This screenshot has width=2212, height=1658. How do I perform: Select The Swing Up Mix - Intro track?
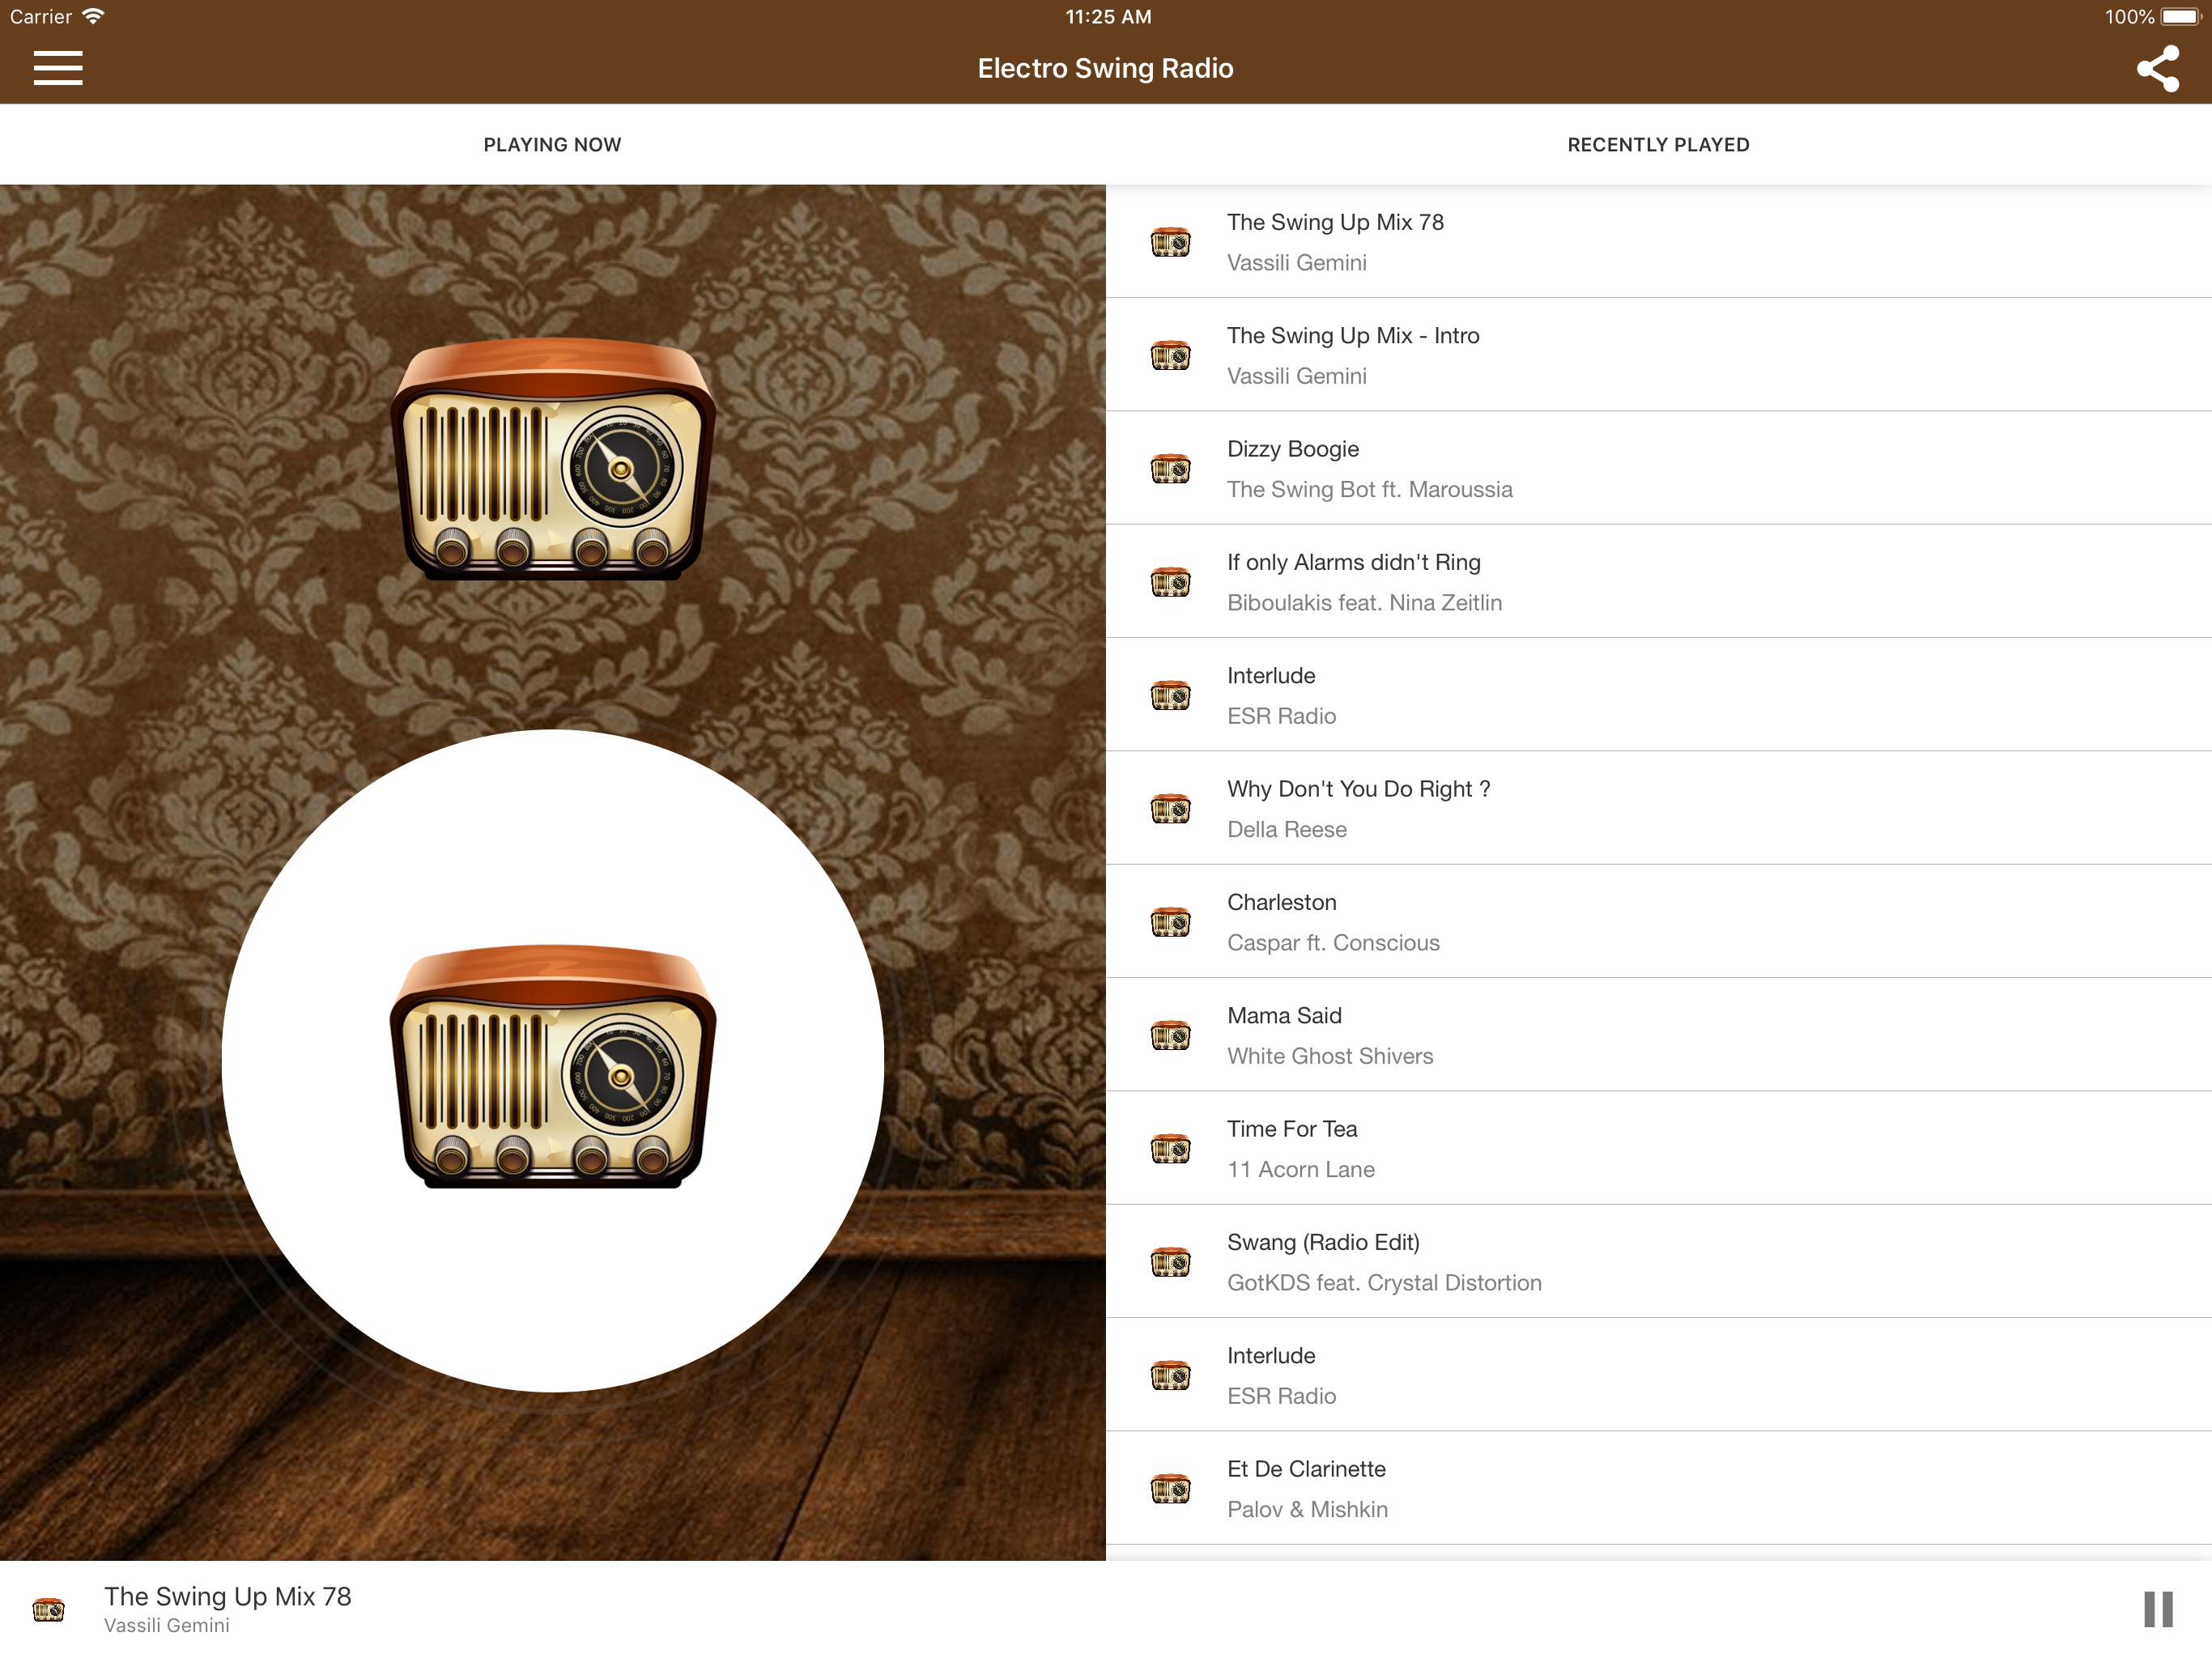(1352, 336)
